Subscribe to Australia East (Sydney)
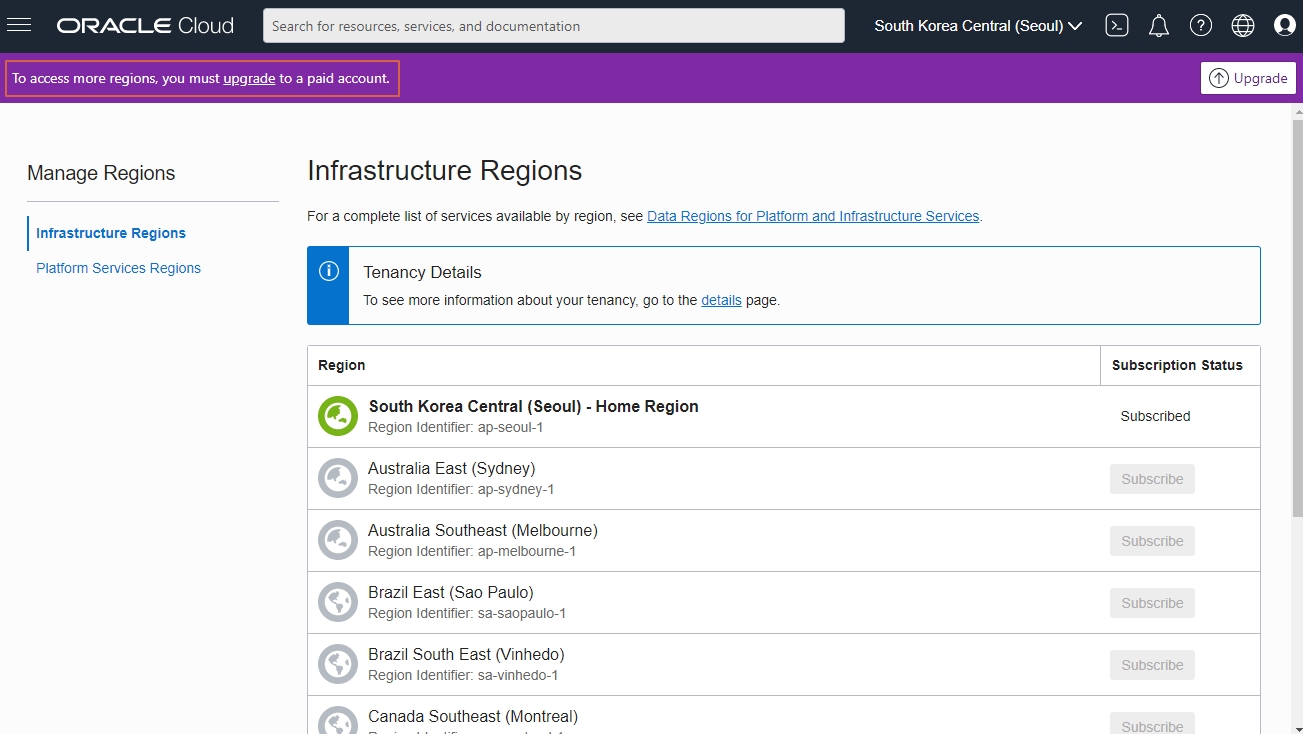Viewport: 1303px width, 734px height. pos(1152,479)
